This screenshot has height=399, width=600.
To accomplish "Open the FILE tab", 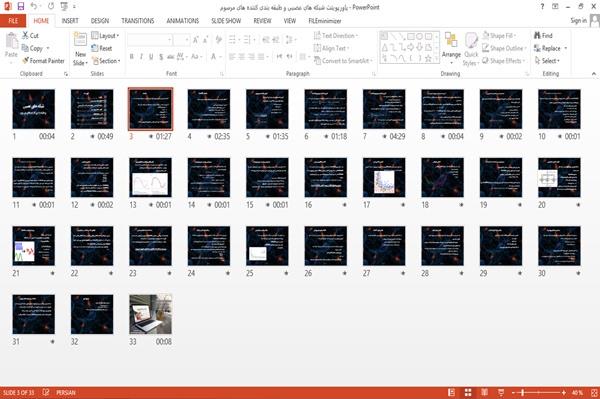I will 13,21.
